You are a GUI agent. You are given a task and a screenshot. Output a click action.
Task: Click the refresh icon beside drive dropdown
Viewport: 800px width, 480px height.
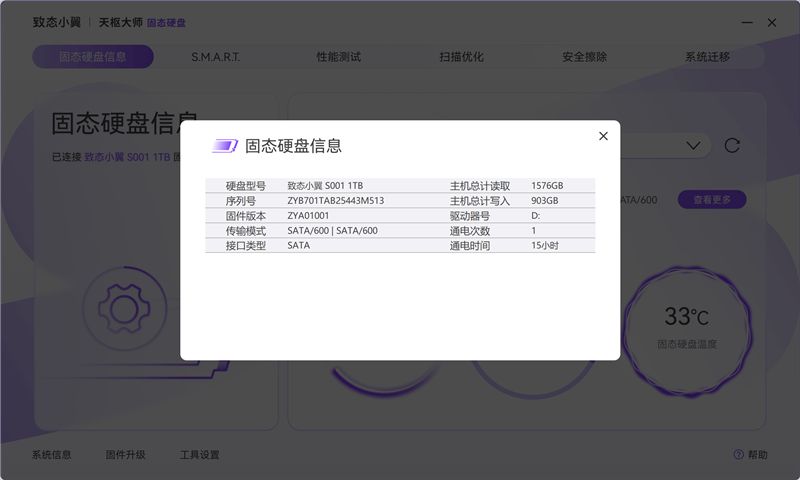coord(732,146)
